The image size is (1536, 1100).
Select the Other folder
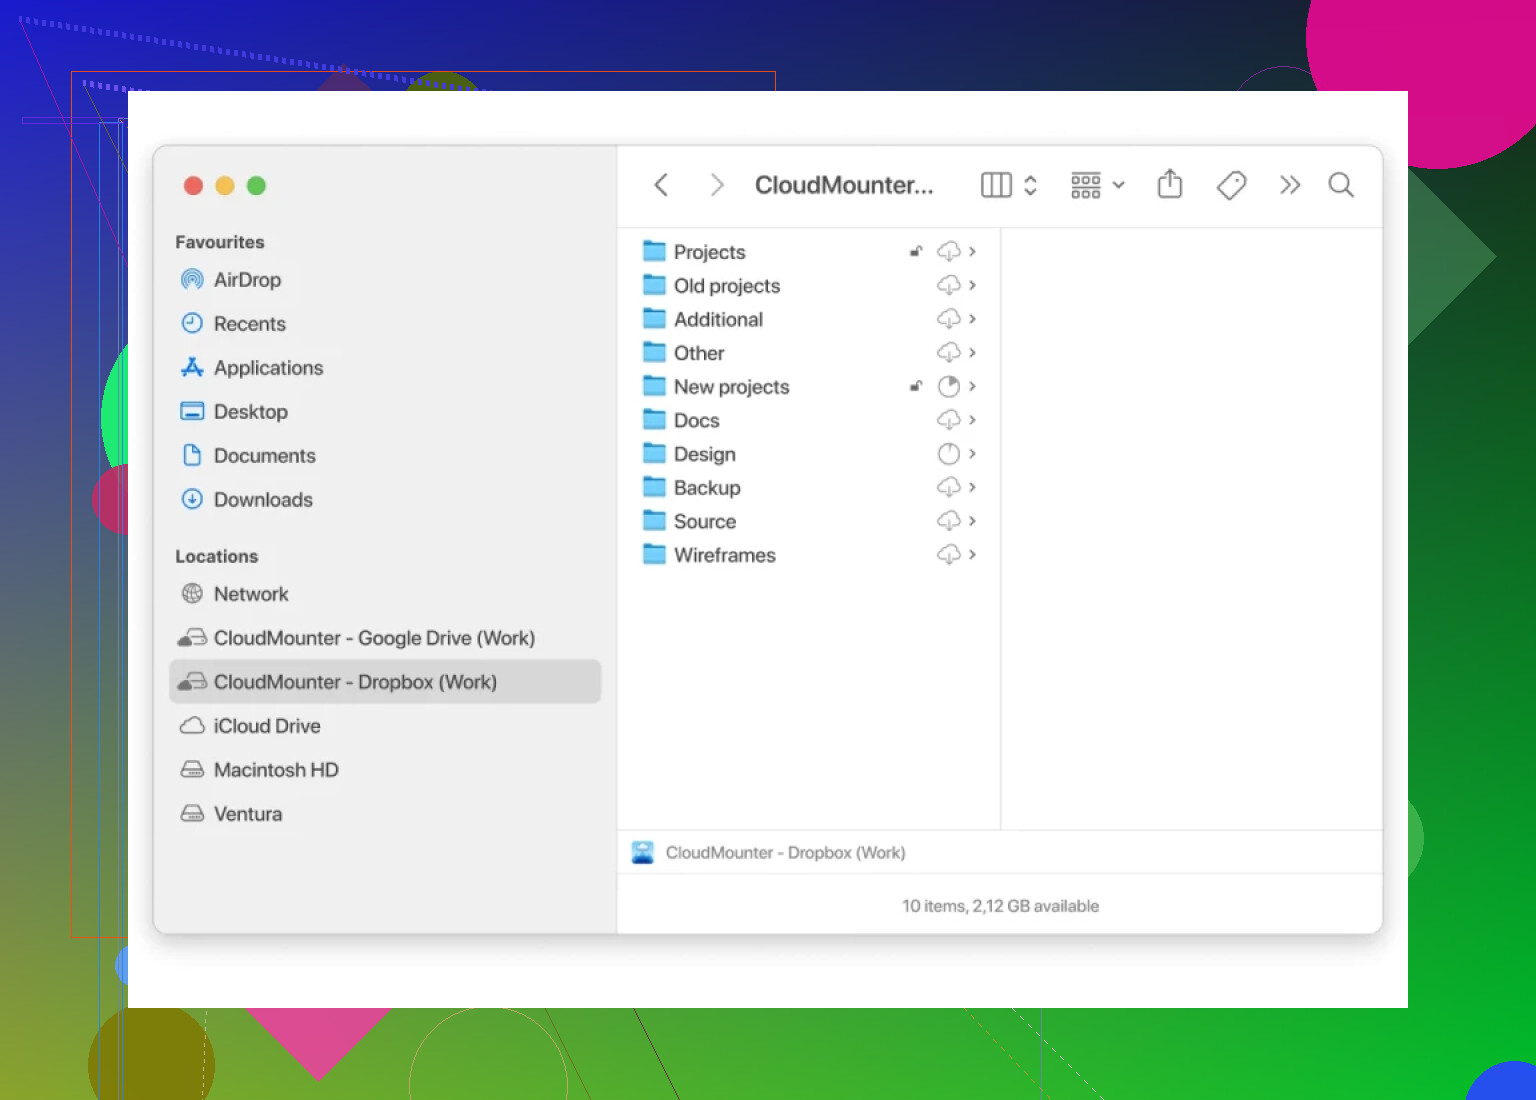point(809,353)
